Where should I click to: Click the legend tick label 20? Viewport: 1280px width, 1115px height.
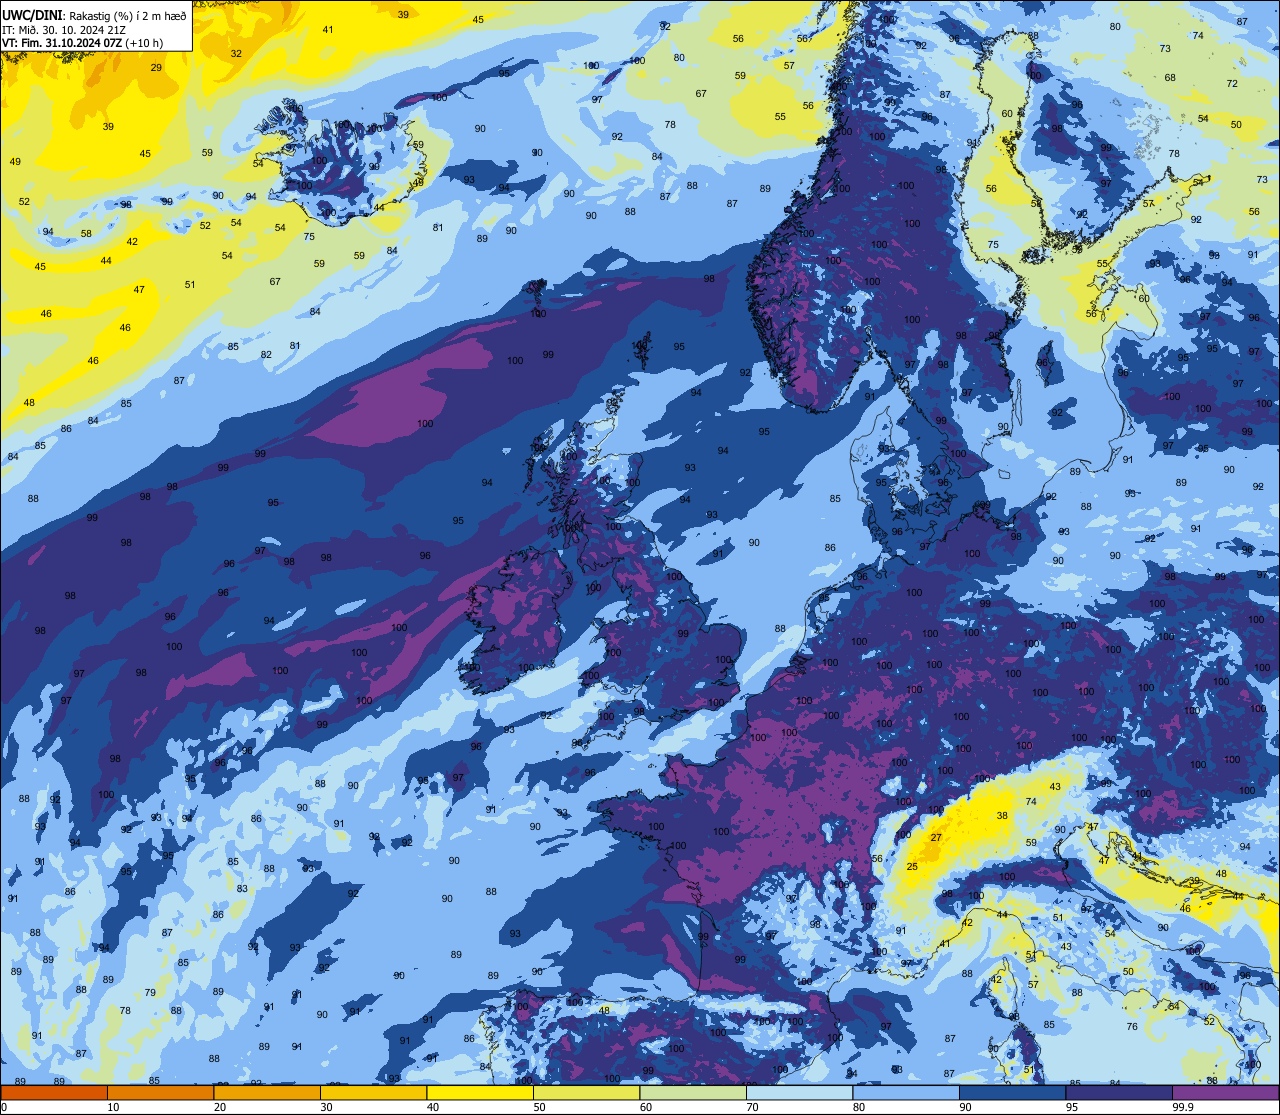pos(220,1107)
